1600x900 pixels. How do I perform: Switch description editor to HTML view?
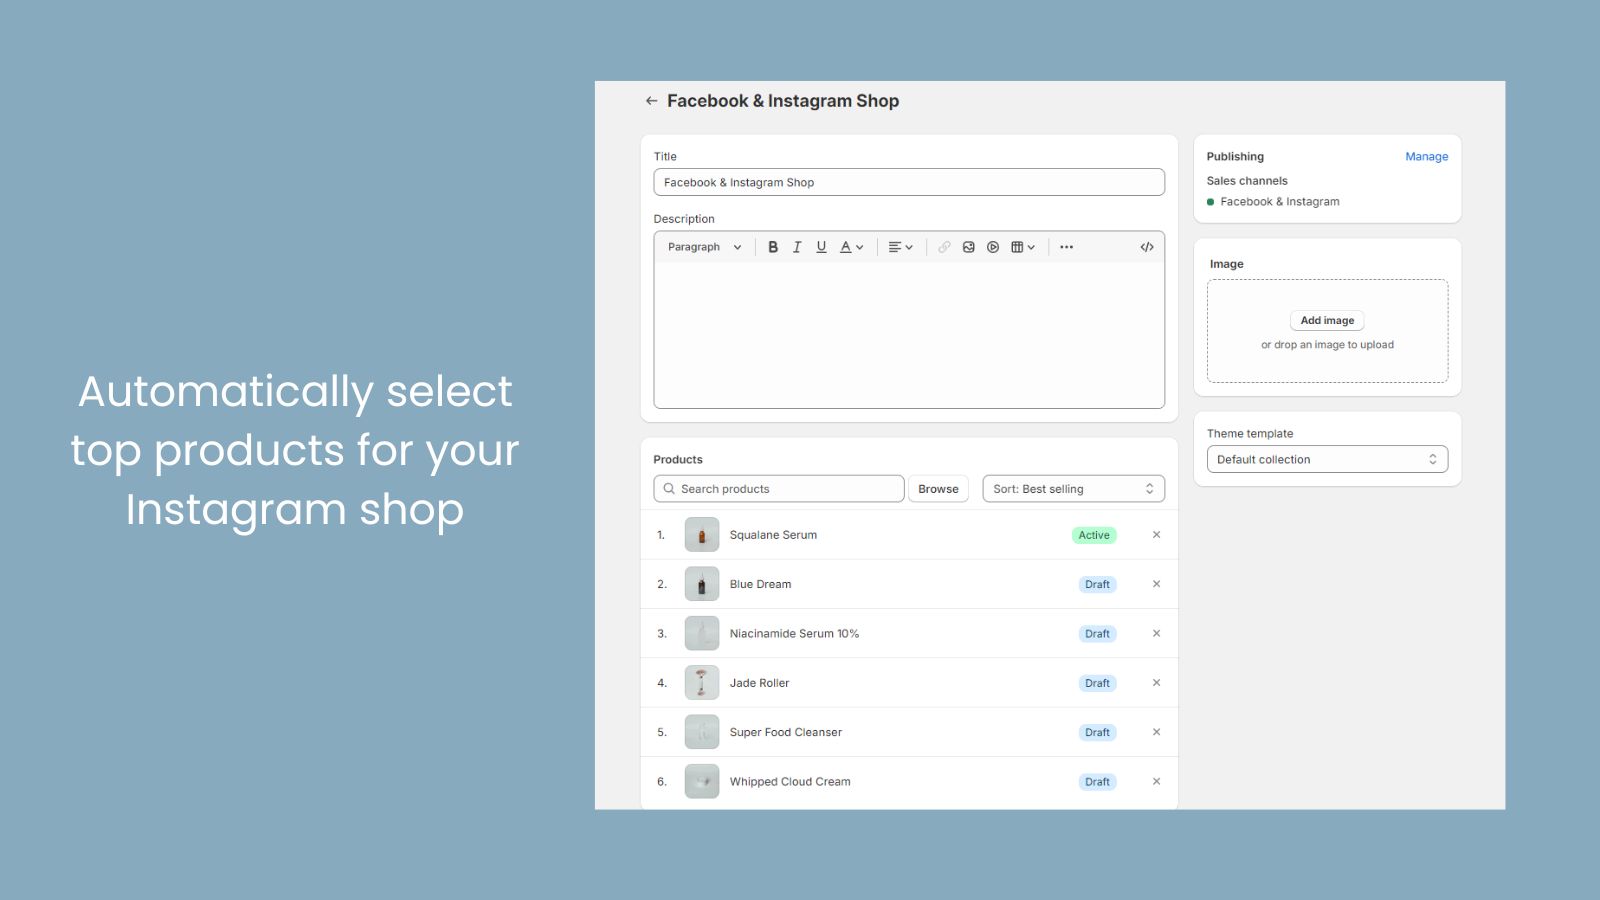[x=1147, y=247]
